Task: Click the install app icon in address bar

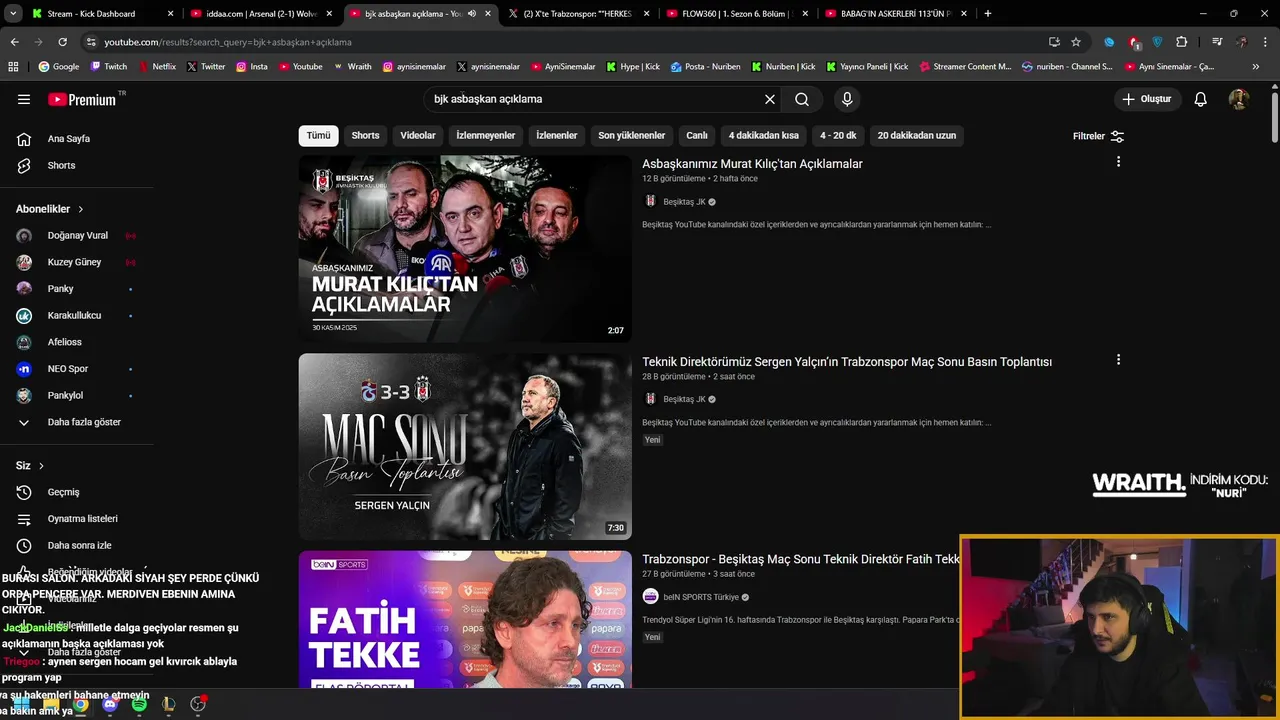Action: (1054, 42)
